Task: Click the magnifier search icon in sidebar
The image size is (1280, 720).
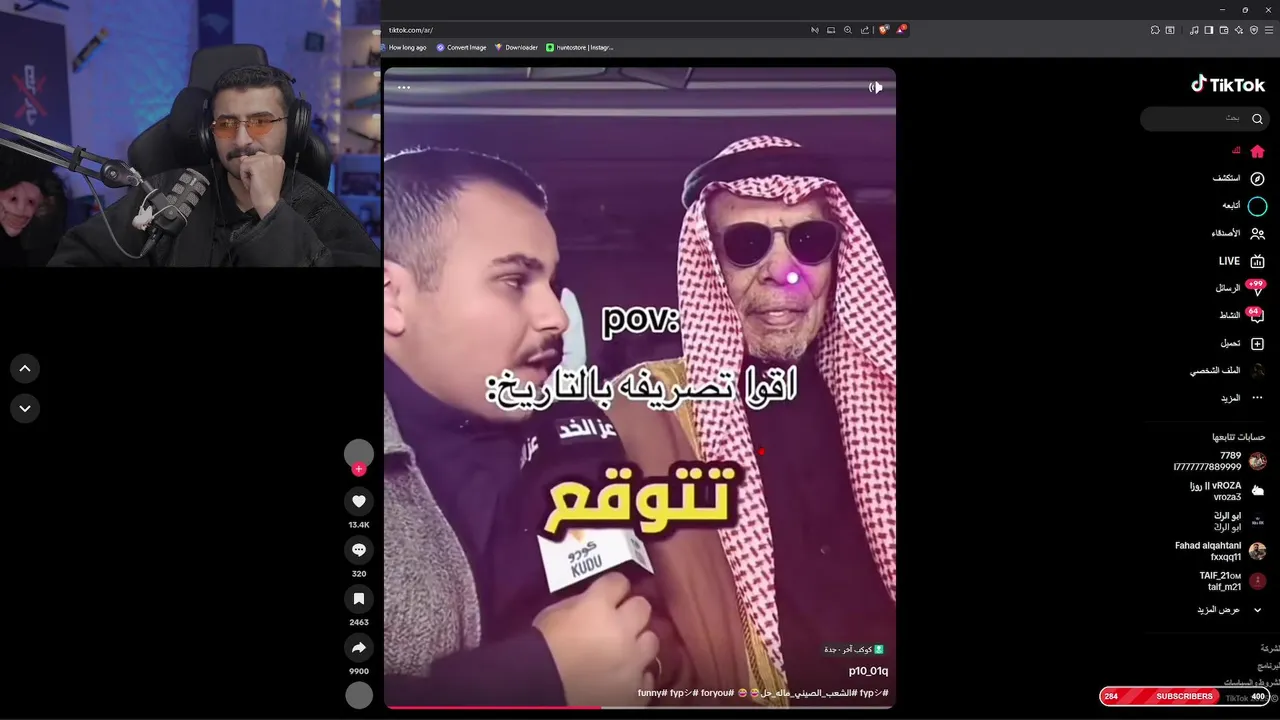Action: pos(1257,119)
